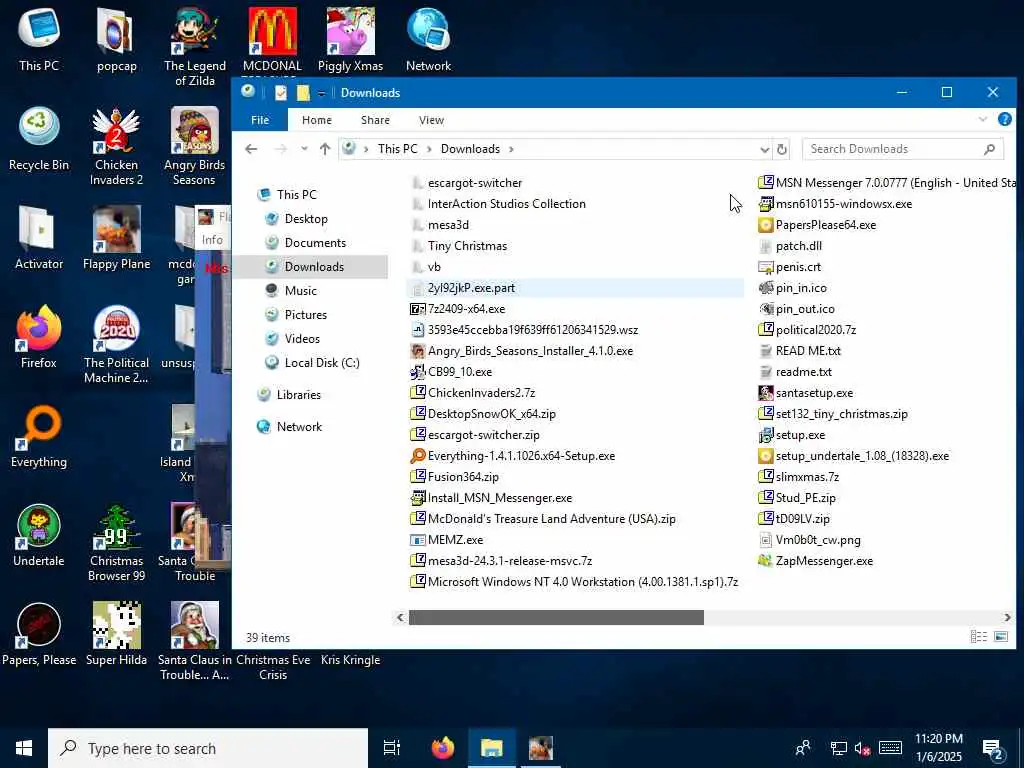This screenshot has height=768, width=1024.
Task: Click the Windows Start button
Action: coord(24,748)
